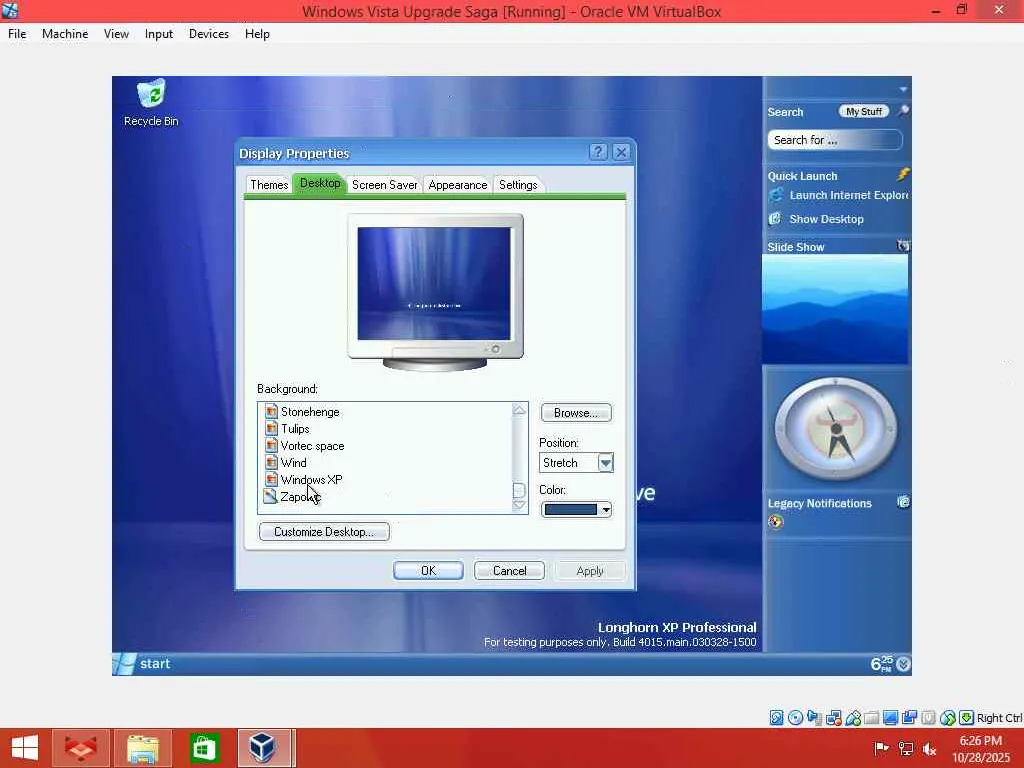Open File Explorer from host taskbar

(142, 748)
